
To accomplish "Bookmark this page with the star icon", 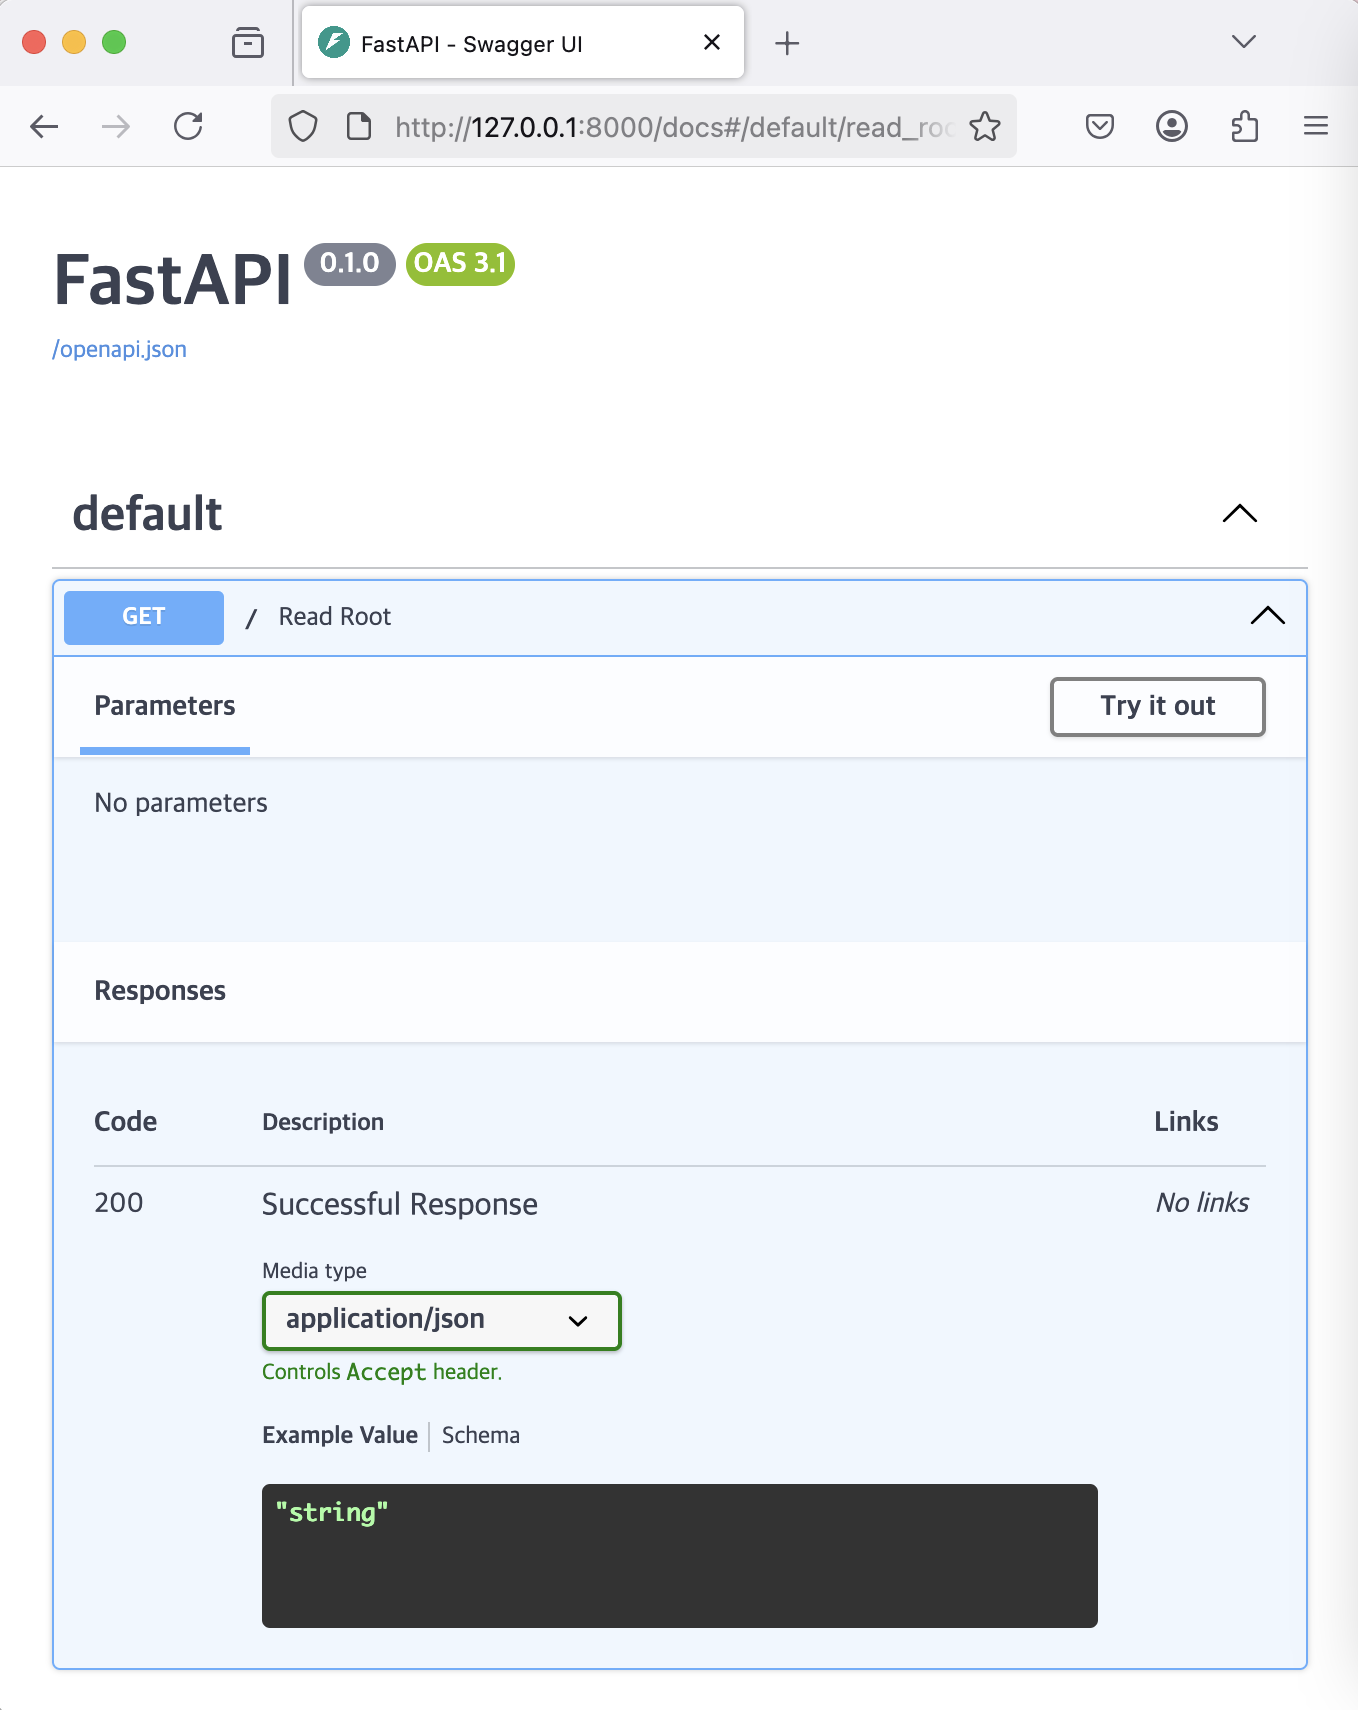I will pos(985,126).
